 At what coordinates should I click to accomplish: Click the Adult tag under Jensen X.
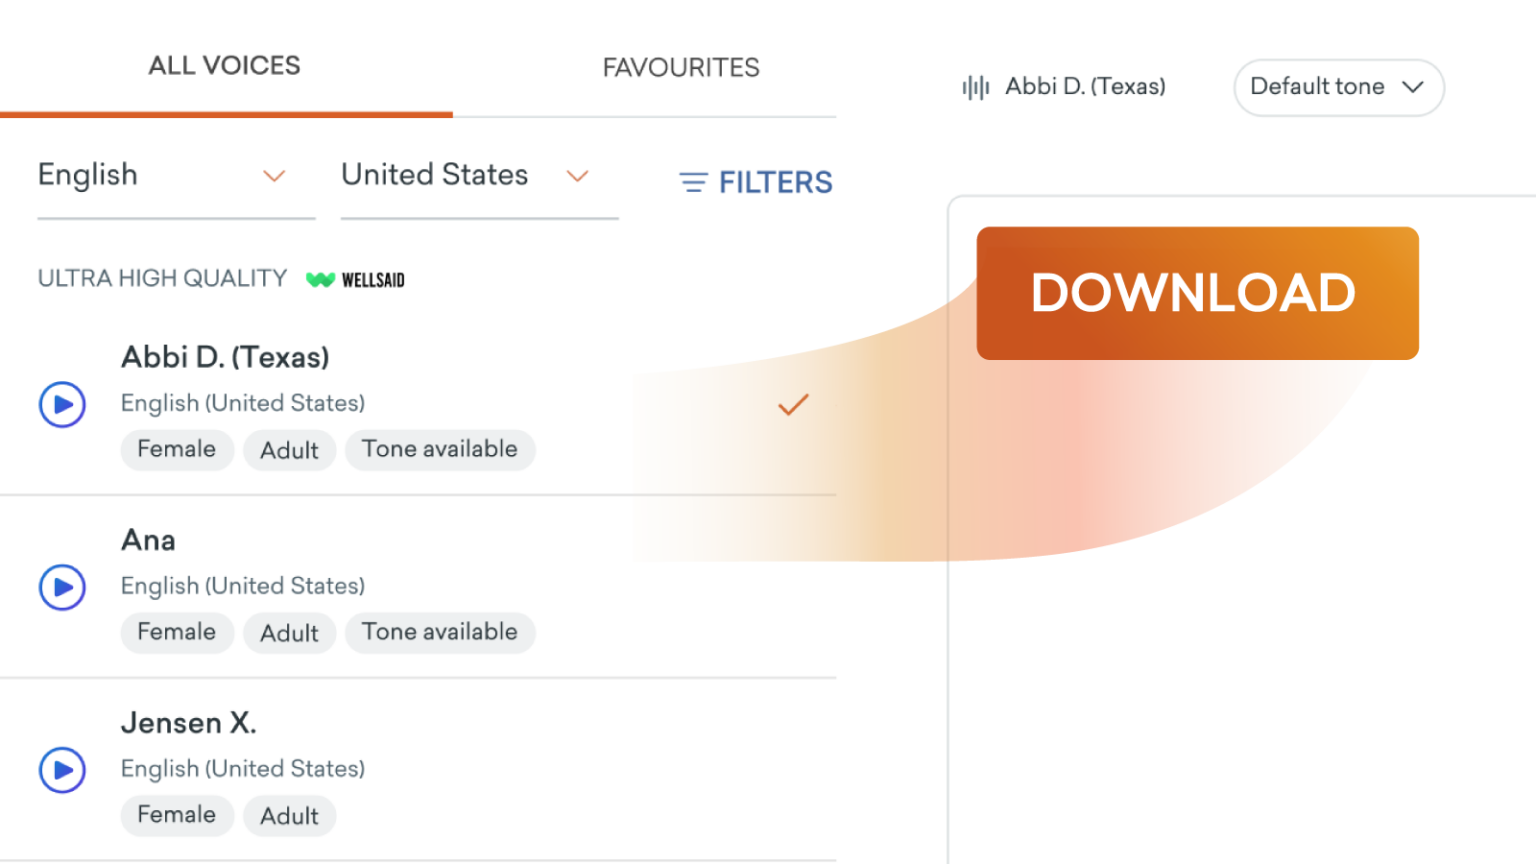coord(289,816)
